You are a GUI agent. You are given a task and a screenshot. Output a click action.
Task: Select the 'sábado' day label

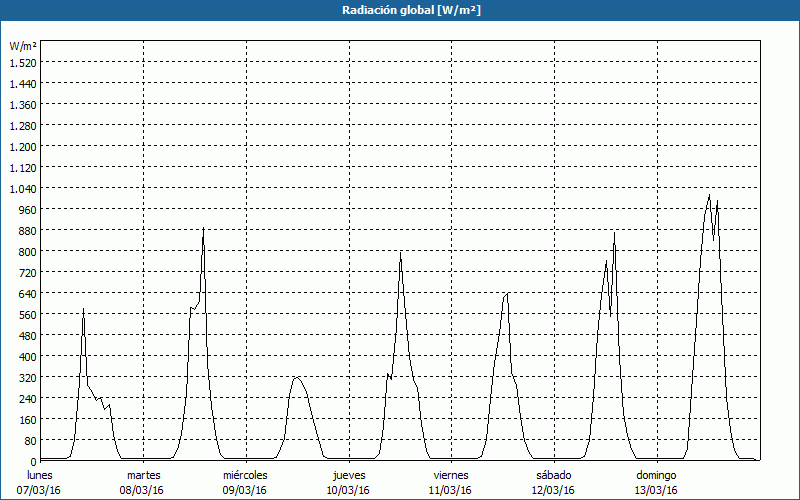(553, 475)
